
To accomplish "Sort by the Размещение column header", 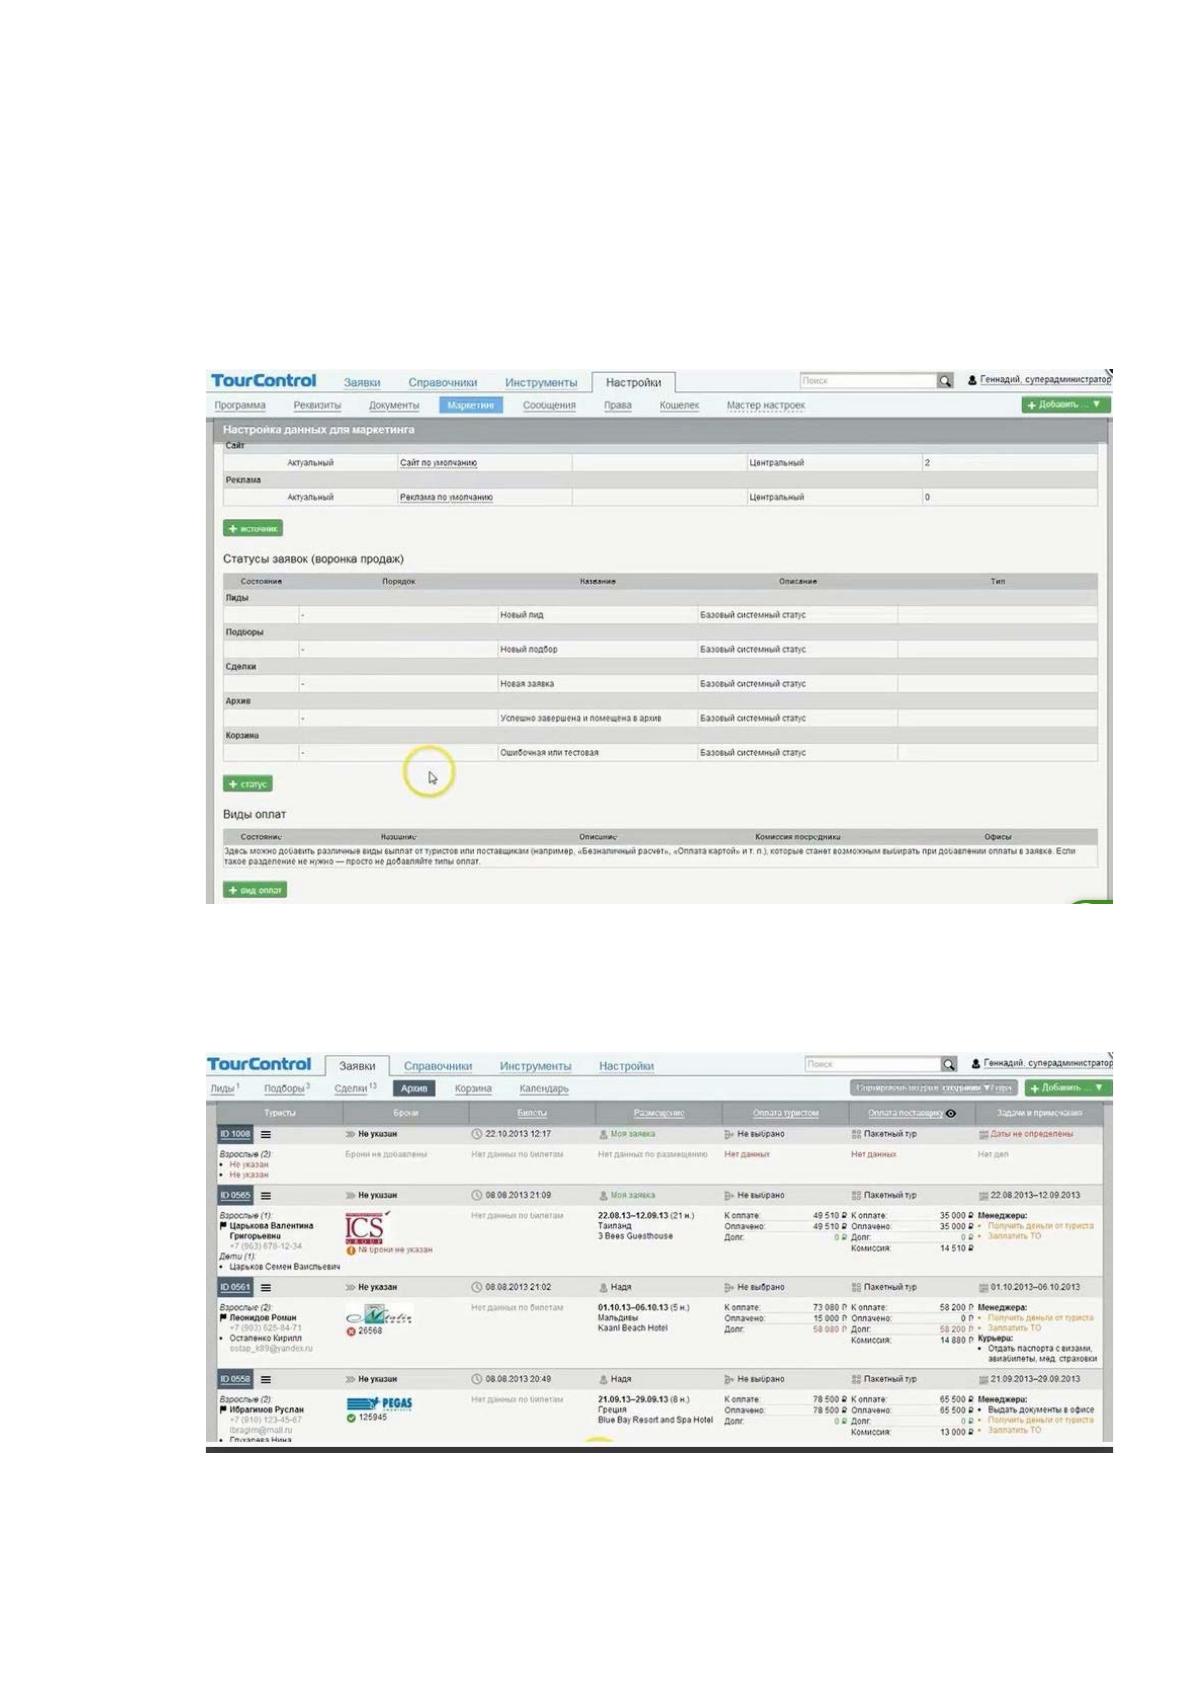I will pos(659,1113).
